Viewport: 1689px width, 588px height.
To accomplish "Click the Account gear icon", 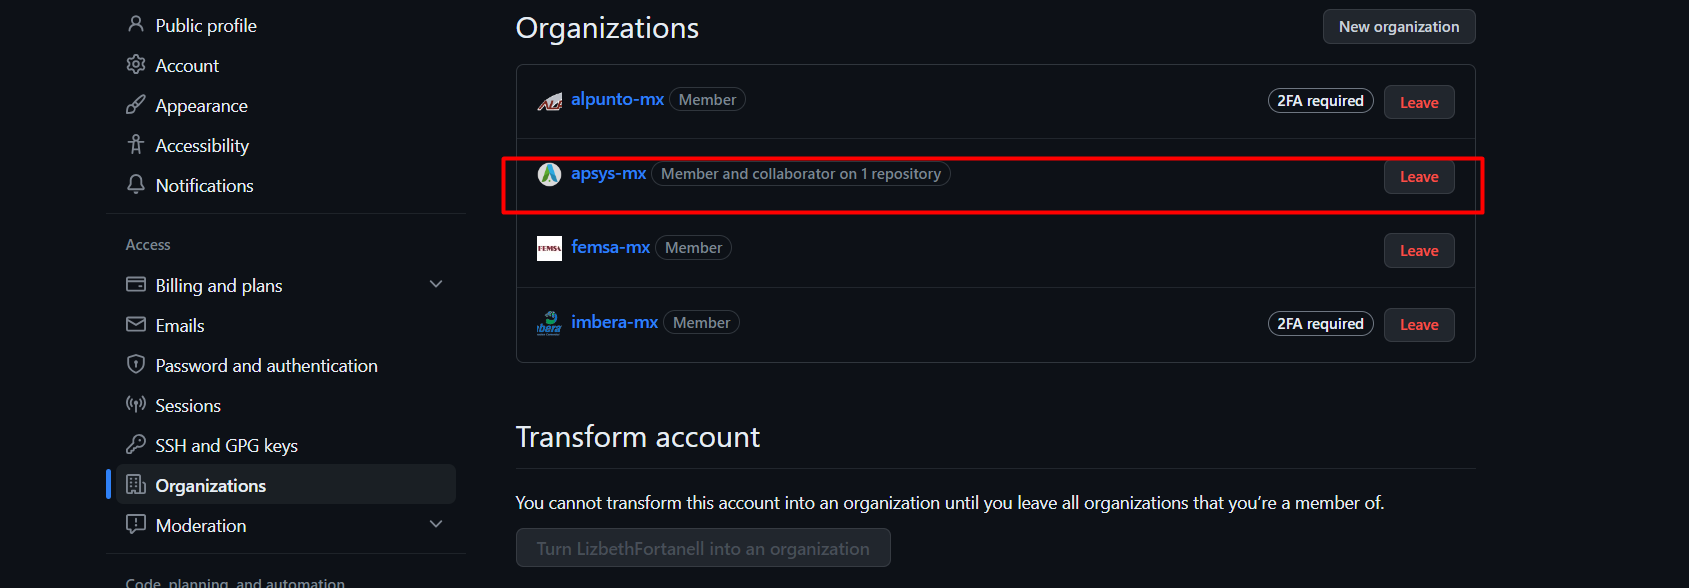I will [x=136, y=65].
